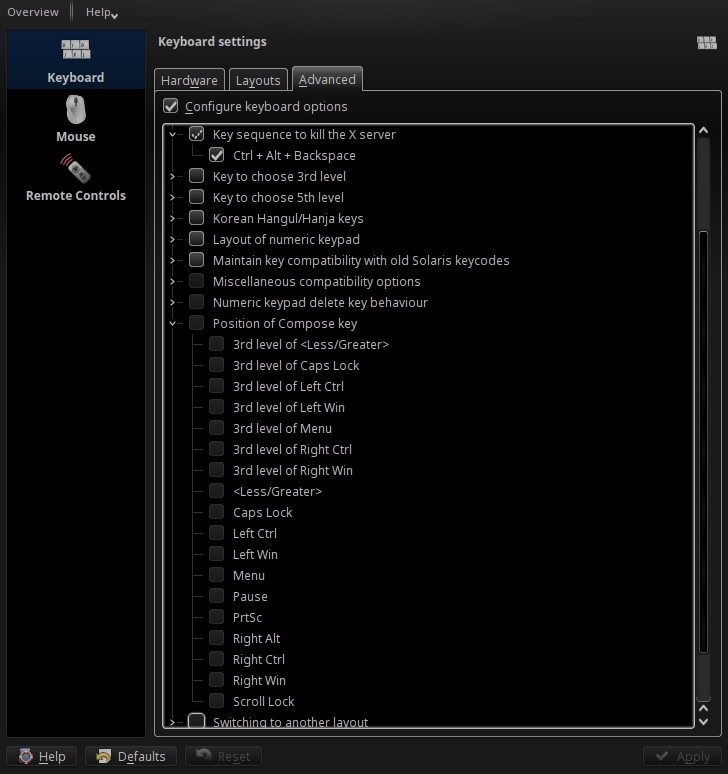Expand Numeric keypad delete key behaviour
Viewport: 728px width, 774px height.
coord(172,302)
